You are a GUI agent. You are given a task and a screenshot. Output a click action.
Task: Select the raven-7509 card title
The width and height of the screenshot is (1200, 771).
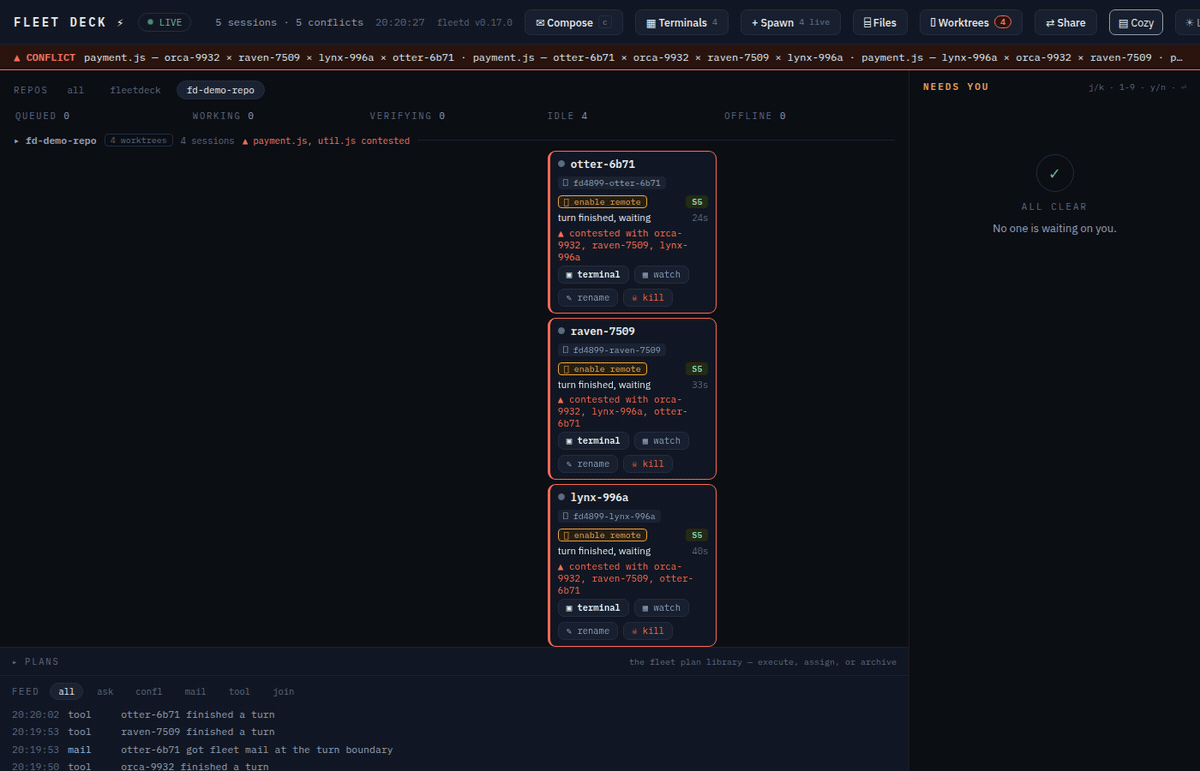603,331
